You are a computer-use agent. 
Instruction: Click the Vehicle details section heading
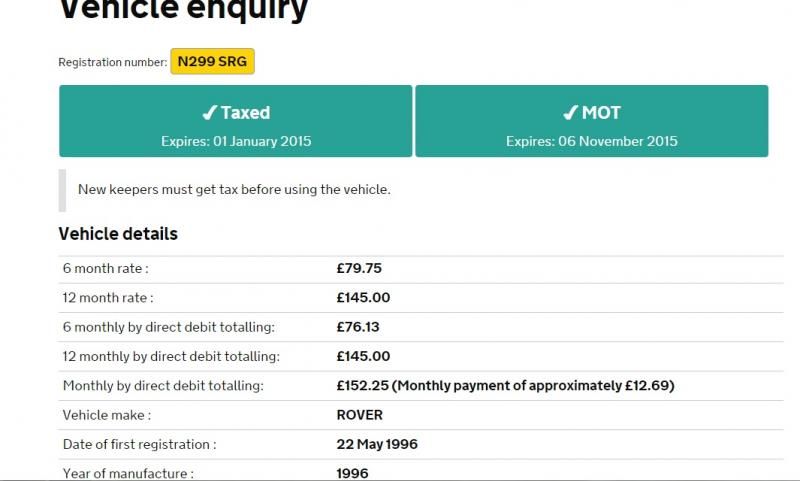(x=118, y=234)
